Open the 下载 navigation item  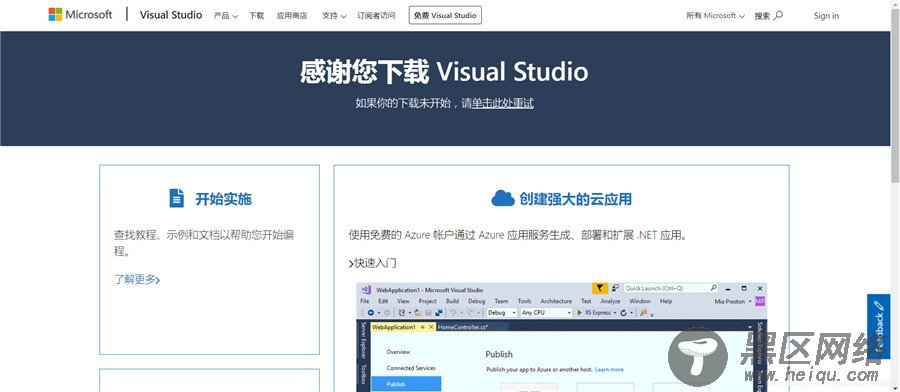[257, 15]
